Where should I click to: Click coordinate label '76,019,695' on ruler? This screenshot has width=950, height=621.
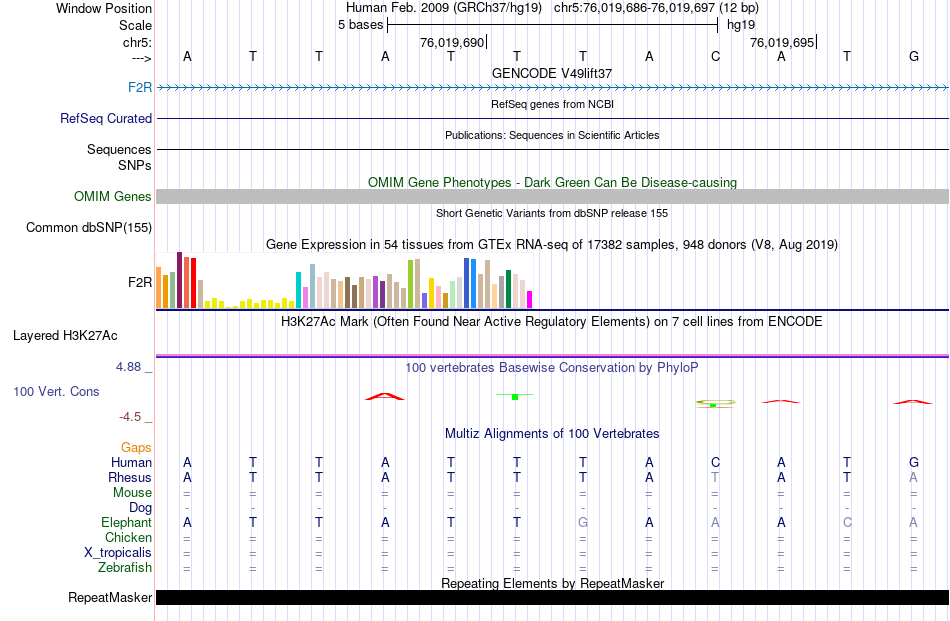pos(782,42)
